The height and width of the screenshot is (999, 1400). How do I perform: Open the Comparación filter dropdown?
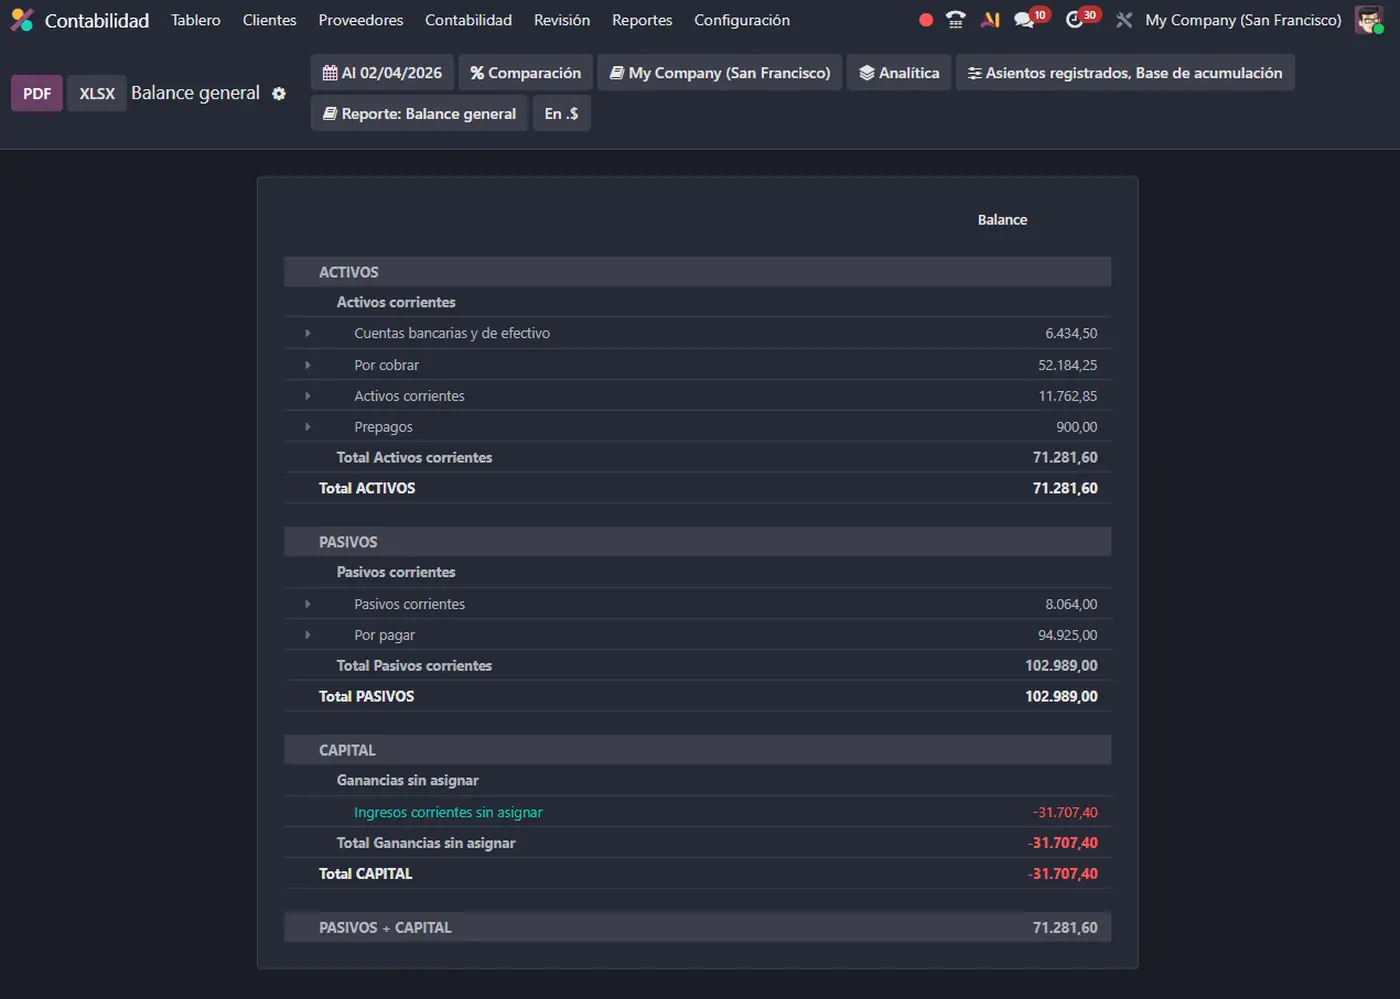tap(525, 73)
